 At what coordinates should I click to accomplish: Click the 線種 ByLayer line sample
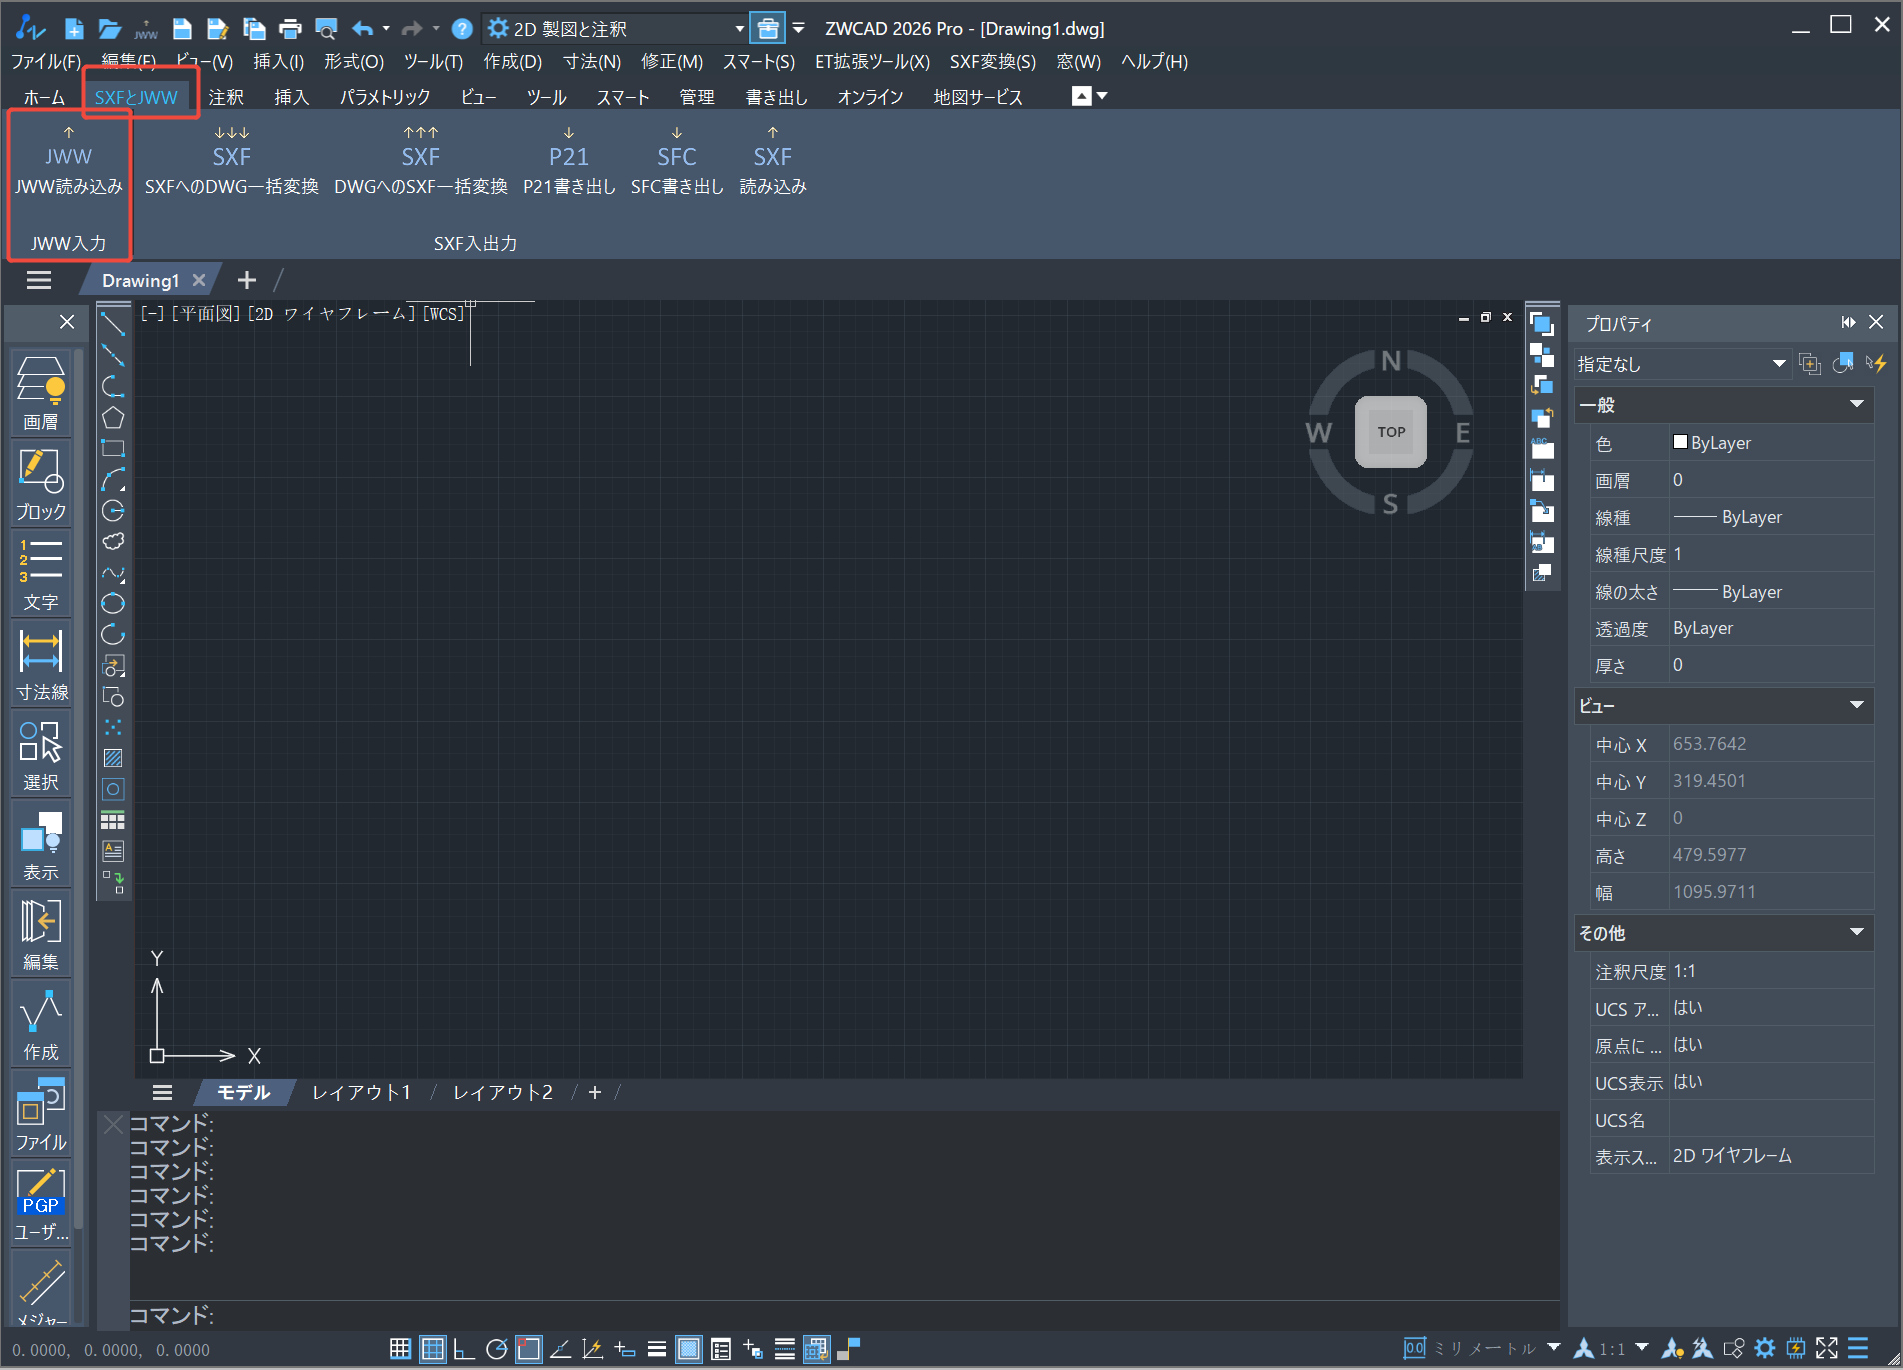coord(1694,517)
